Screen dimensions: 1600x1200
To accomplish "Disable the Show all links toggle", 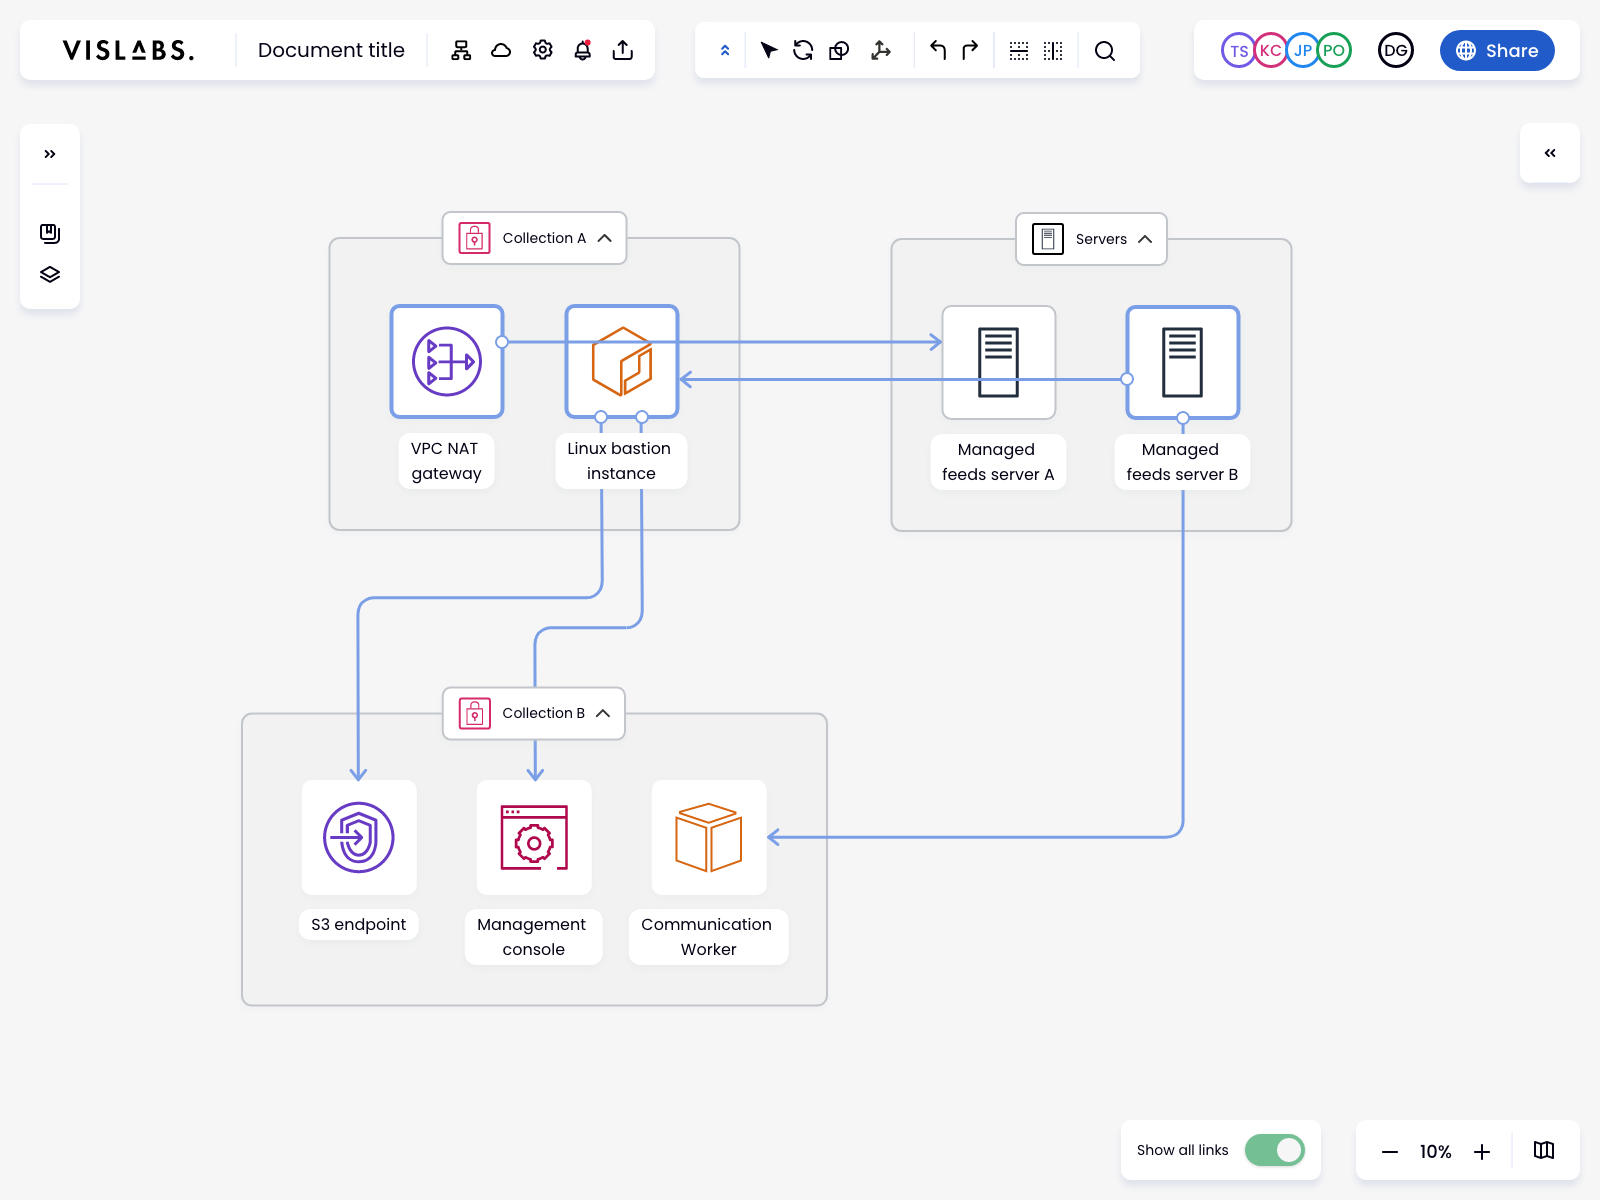I will click(x=1274, y=1151).
